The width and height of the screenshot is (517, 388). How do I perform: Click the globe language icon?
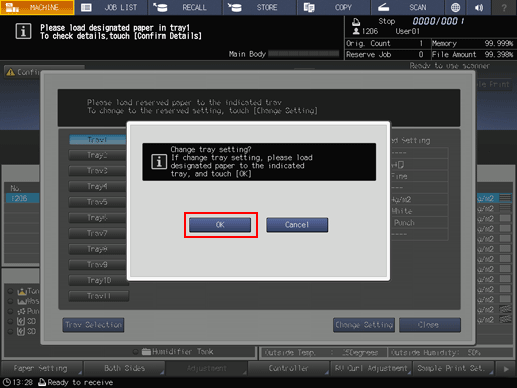point(455,7)
